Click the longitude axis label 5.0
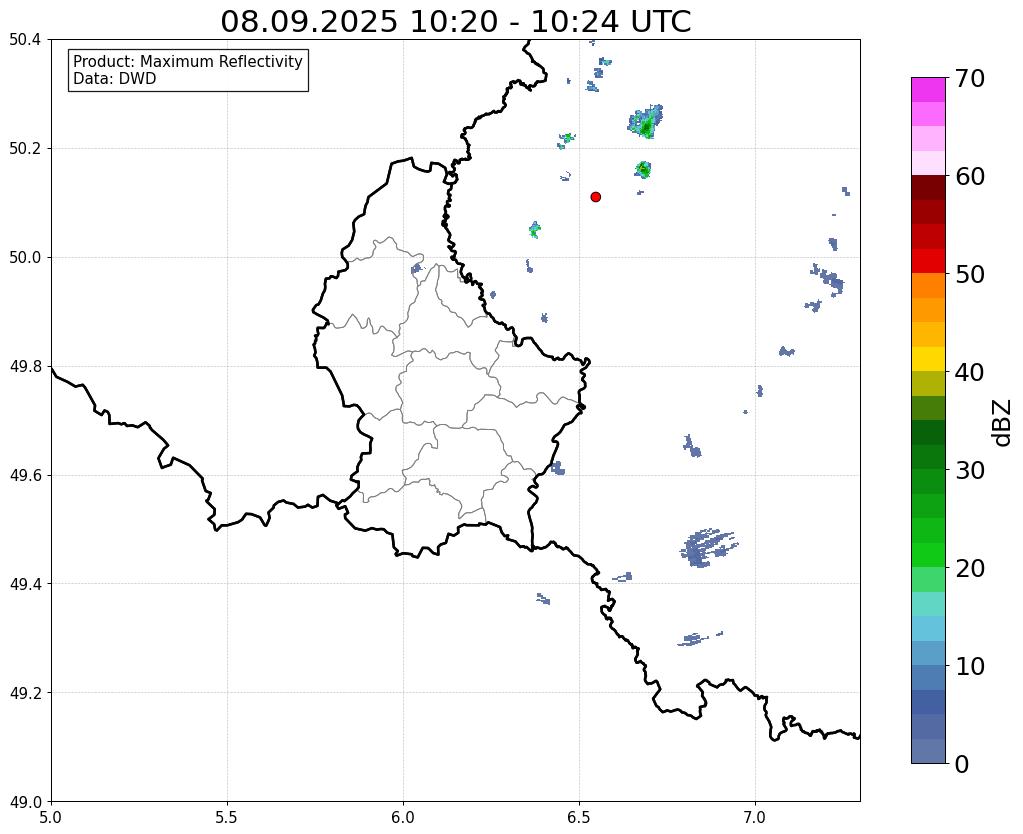The width and height of the screenshot is (1023, 834). pos(51,817)
